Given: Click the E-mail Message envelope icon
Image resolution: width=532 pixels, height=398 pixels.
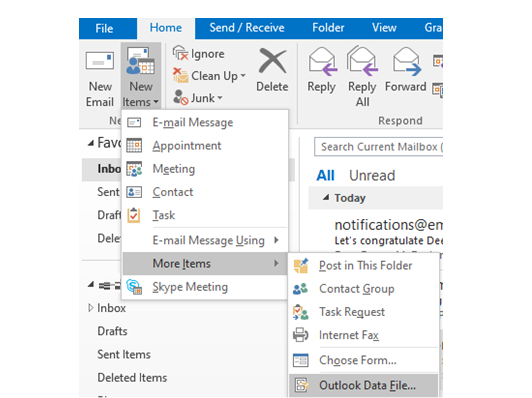Looking at the screenshot, I should (134, 122).
